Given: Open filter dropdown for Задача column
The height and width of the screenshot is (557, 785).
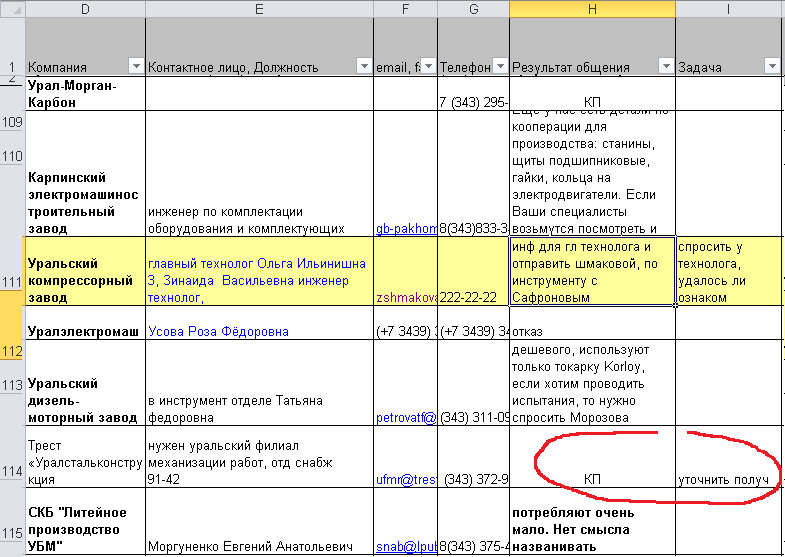Looking at the screenshot, I should pos(771,66).
